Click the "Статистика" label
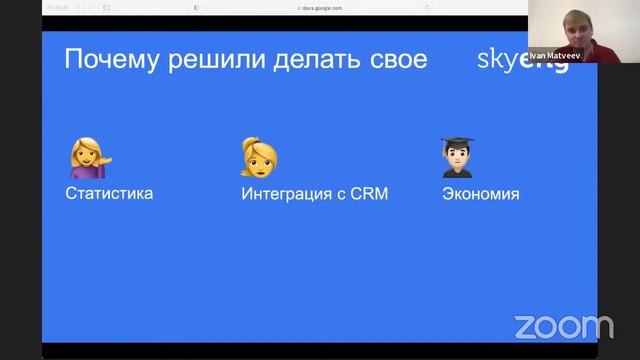This screenshot has height=360, width=640. [109, 193]
